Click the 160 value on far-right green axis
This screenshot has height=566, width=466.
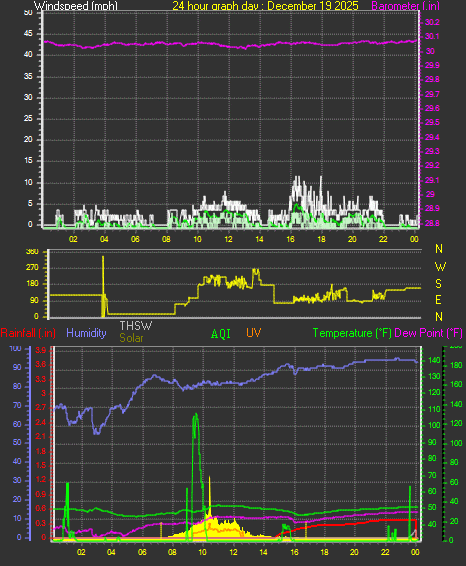456,384
